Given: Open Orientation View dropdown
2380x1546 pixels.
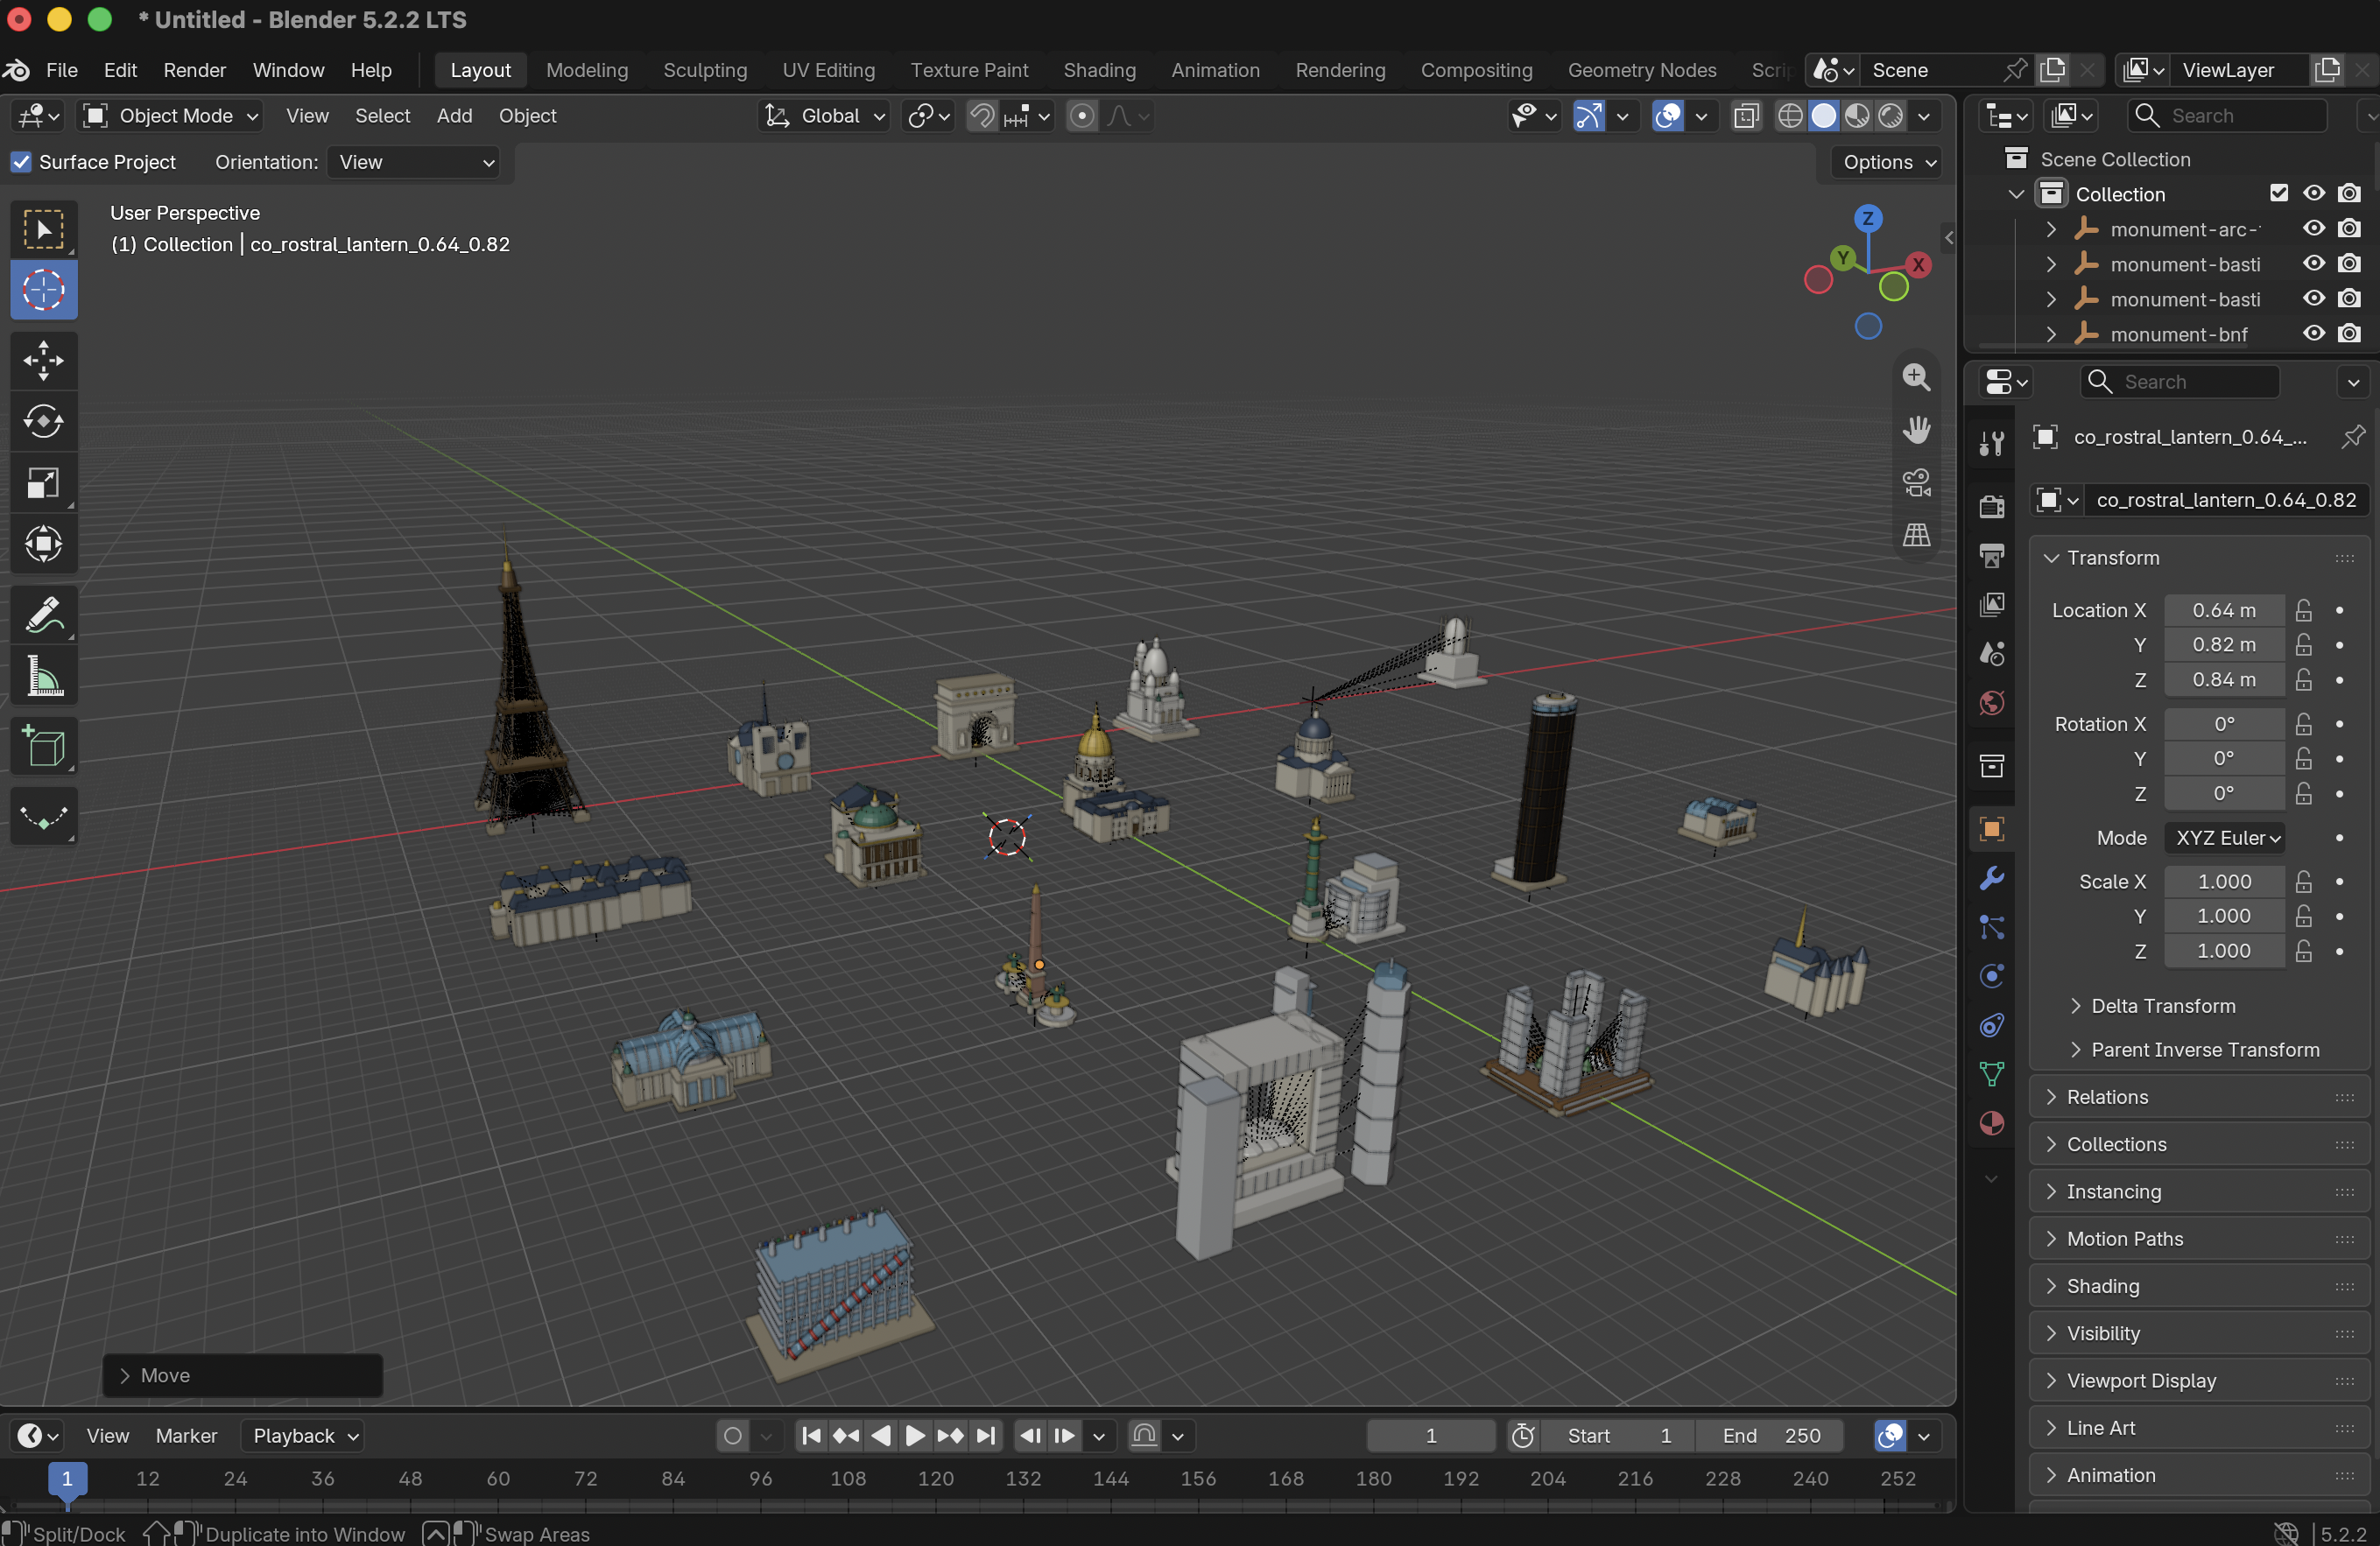Looking at the screenshot, I should [414, 162].
